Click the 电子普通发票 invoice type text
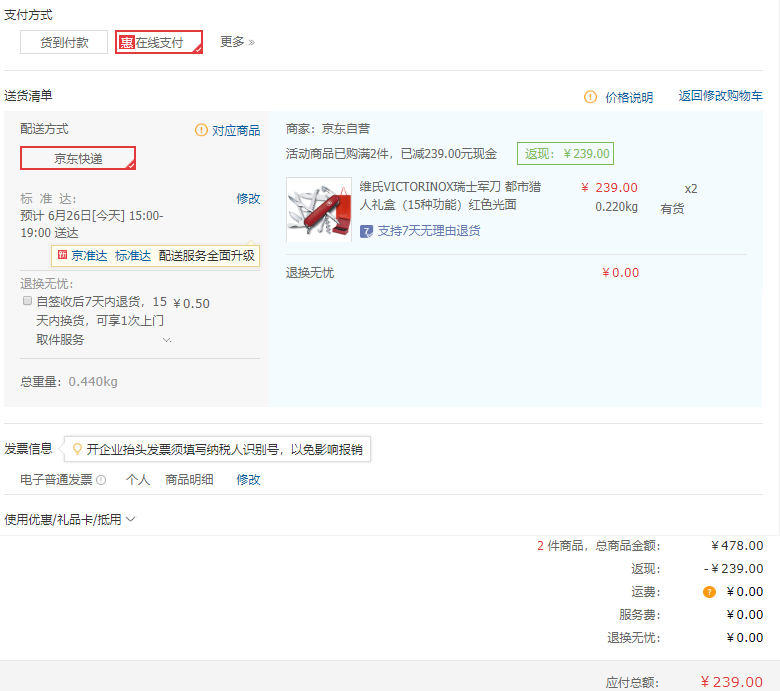The height and width of the screenshot is (691, 780). click(x=56, y=480)
